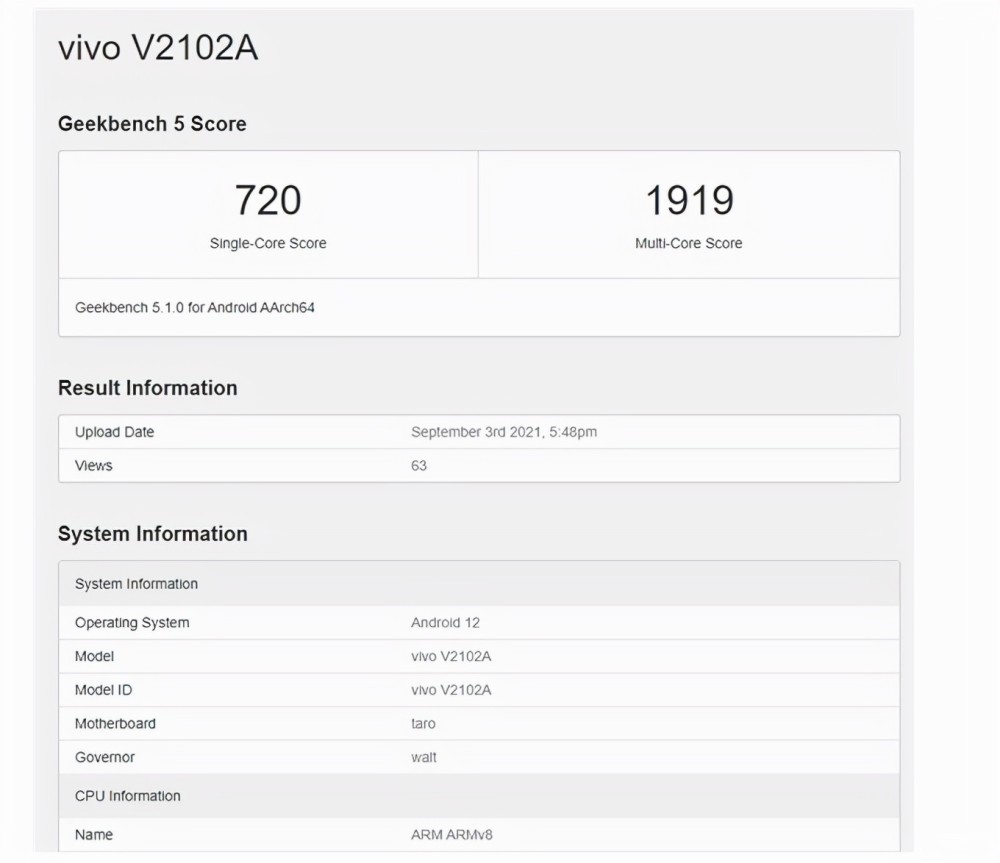Click the 'Model ID' row label
The width and height of the screenshot is (1000, 863).
[103, 690]
